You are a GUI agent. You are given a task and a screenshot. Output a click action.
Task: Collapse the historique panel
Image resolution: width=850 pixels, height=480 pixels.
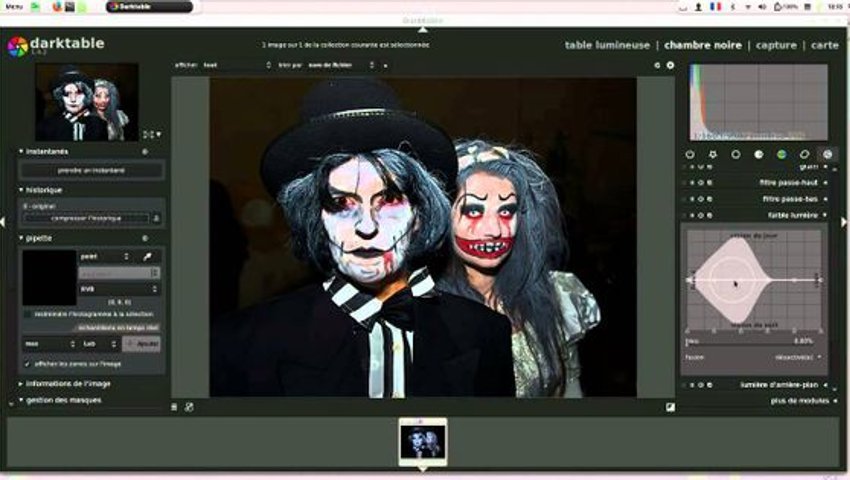(21, 190)
